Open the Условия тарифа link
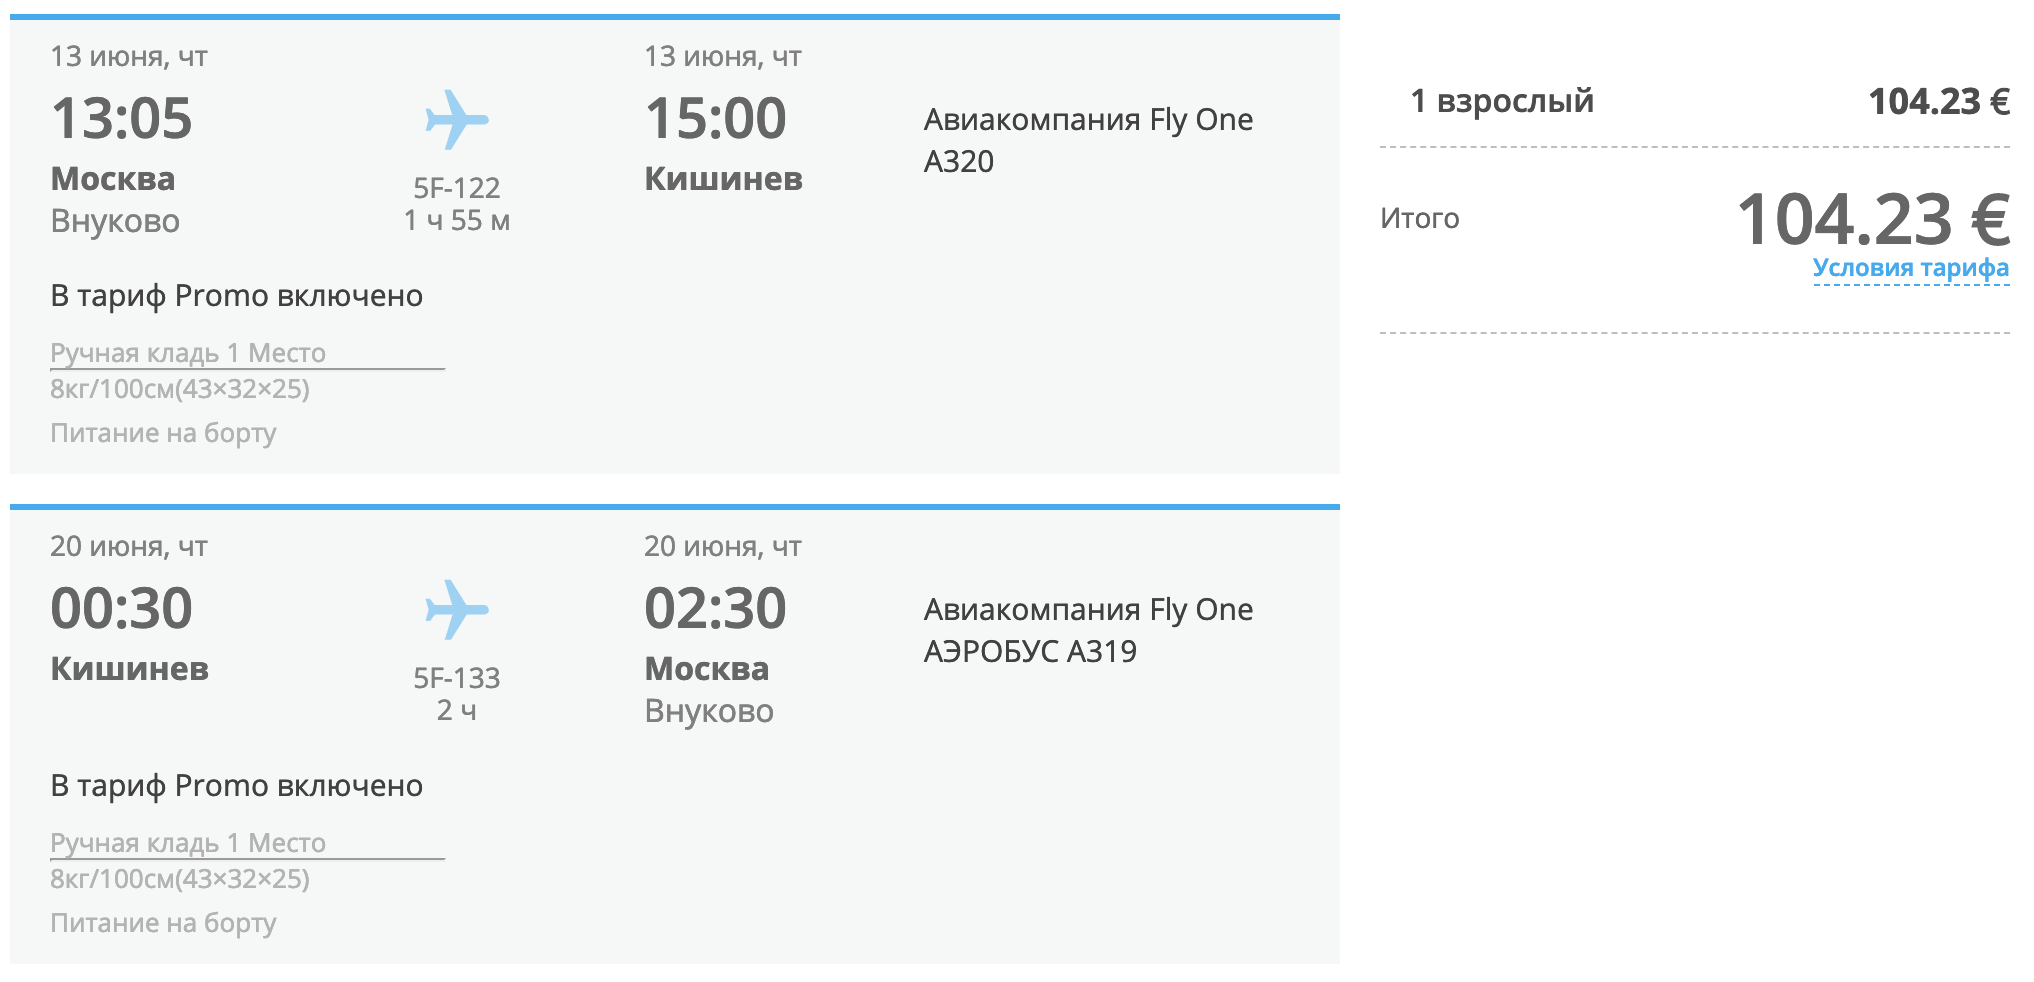 1910,268
